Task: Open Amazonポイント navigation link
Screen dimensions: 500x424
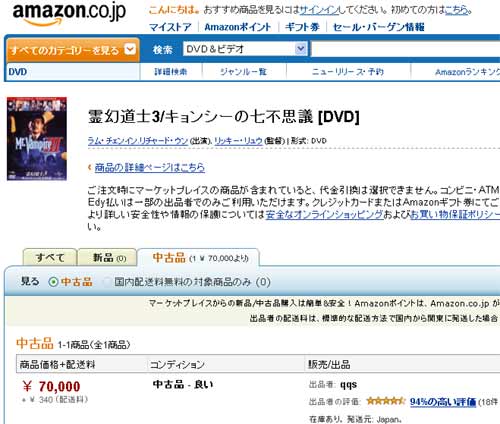Action: pyautogui.click(x=237, y=27)
